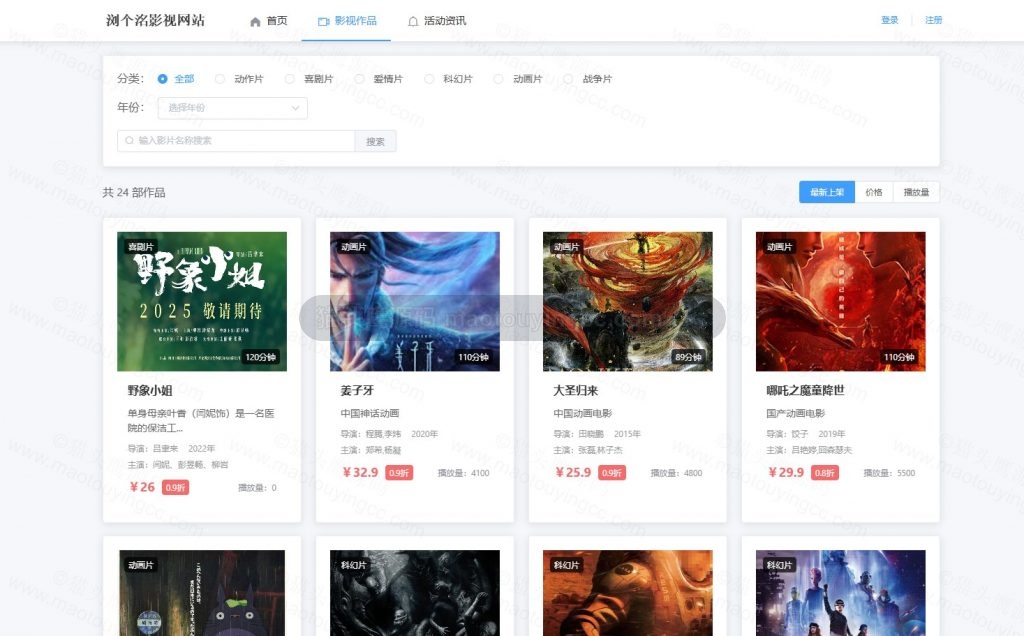Viewport: 1024px width, 636px height.
Task: Click the year dropdown chevron arrow
Action: [295, 108]
